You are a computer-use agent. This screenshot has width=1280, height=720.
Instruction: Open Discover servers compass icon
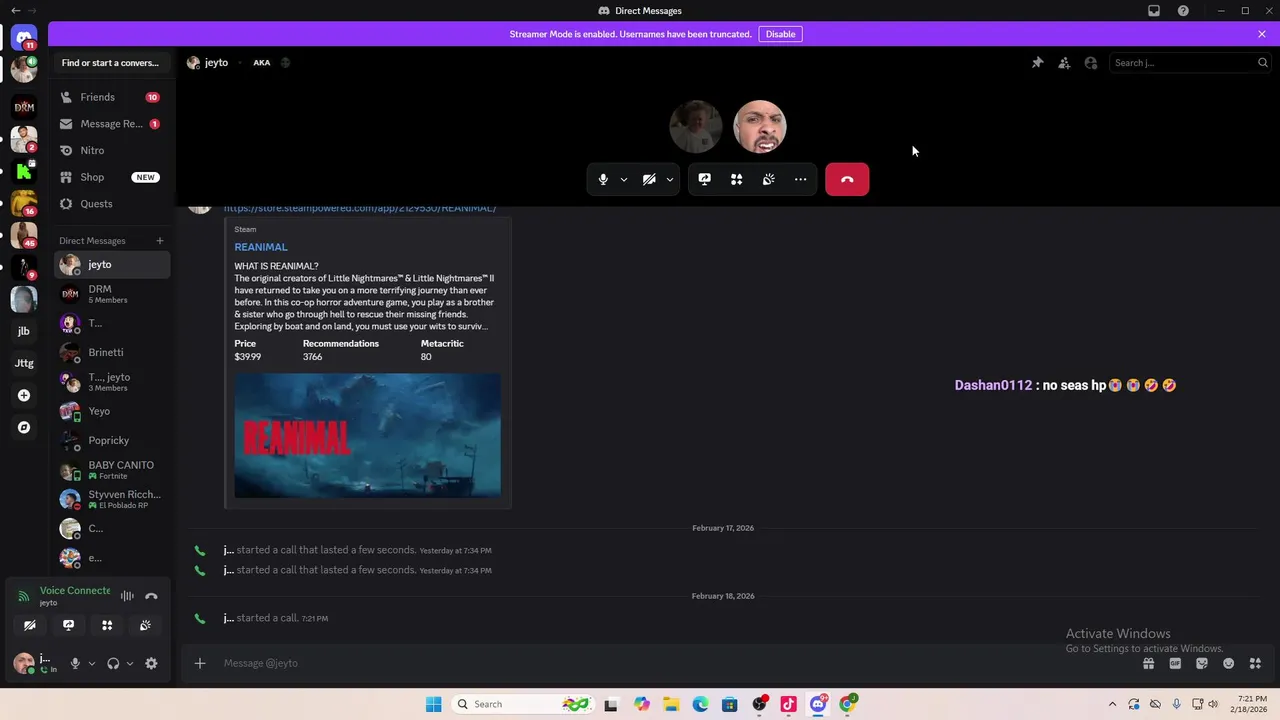[24, 427]
